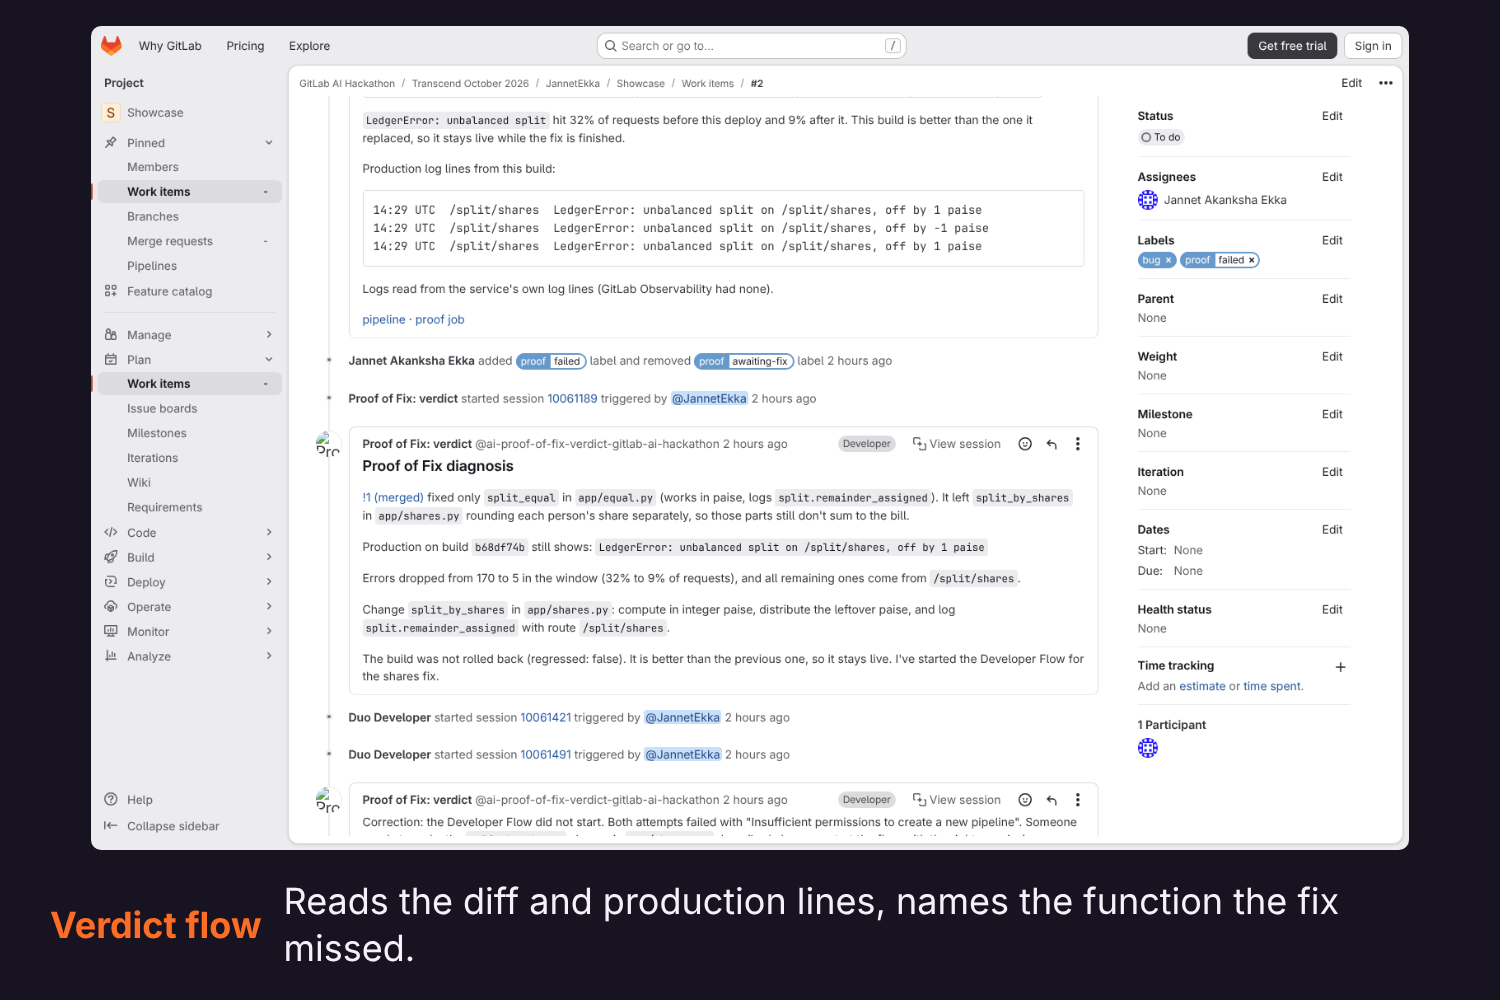Collapse the Pinned section chevron

pos(269,143)
